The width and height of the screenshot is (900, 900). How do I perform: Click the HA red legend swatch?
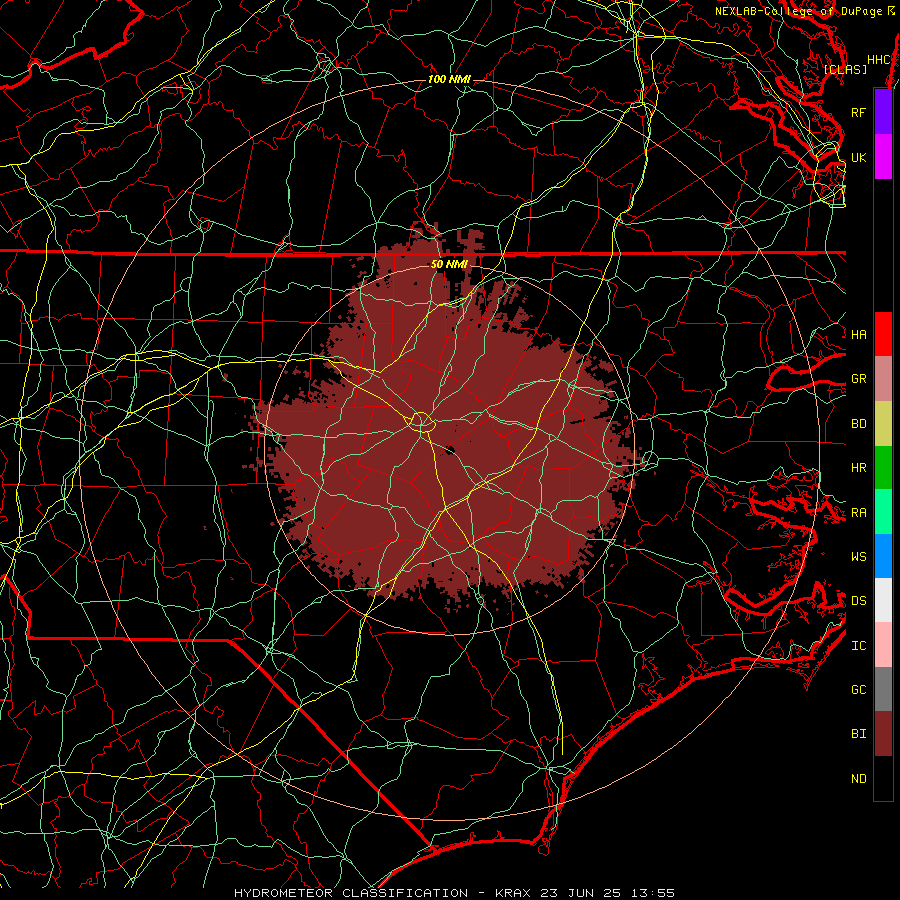(883, 334)
